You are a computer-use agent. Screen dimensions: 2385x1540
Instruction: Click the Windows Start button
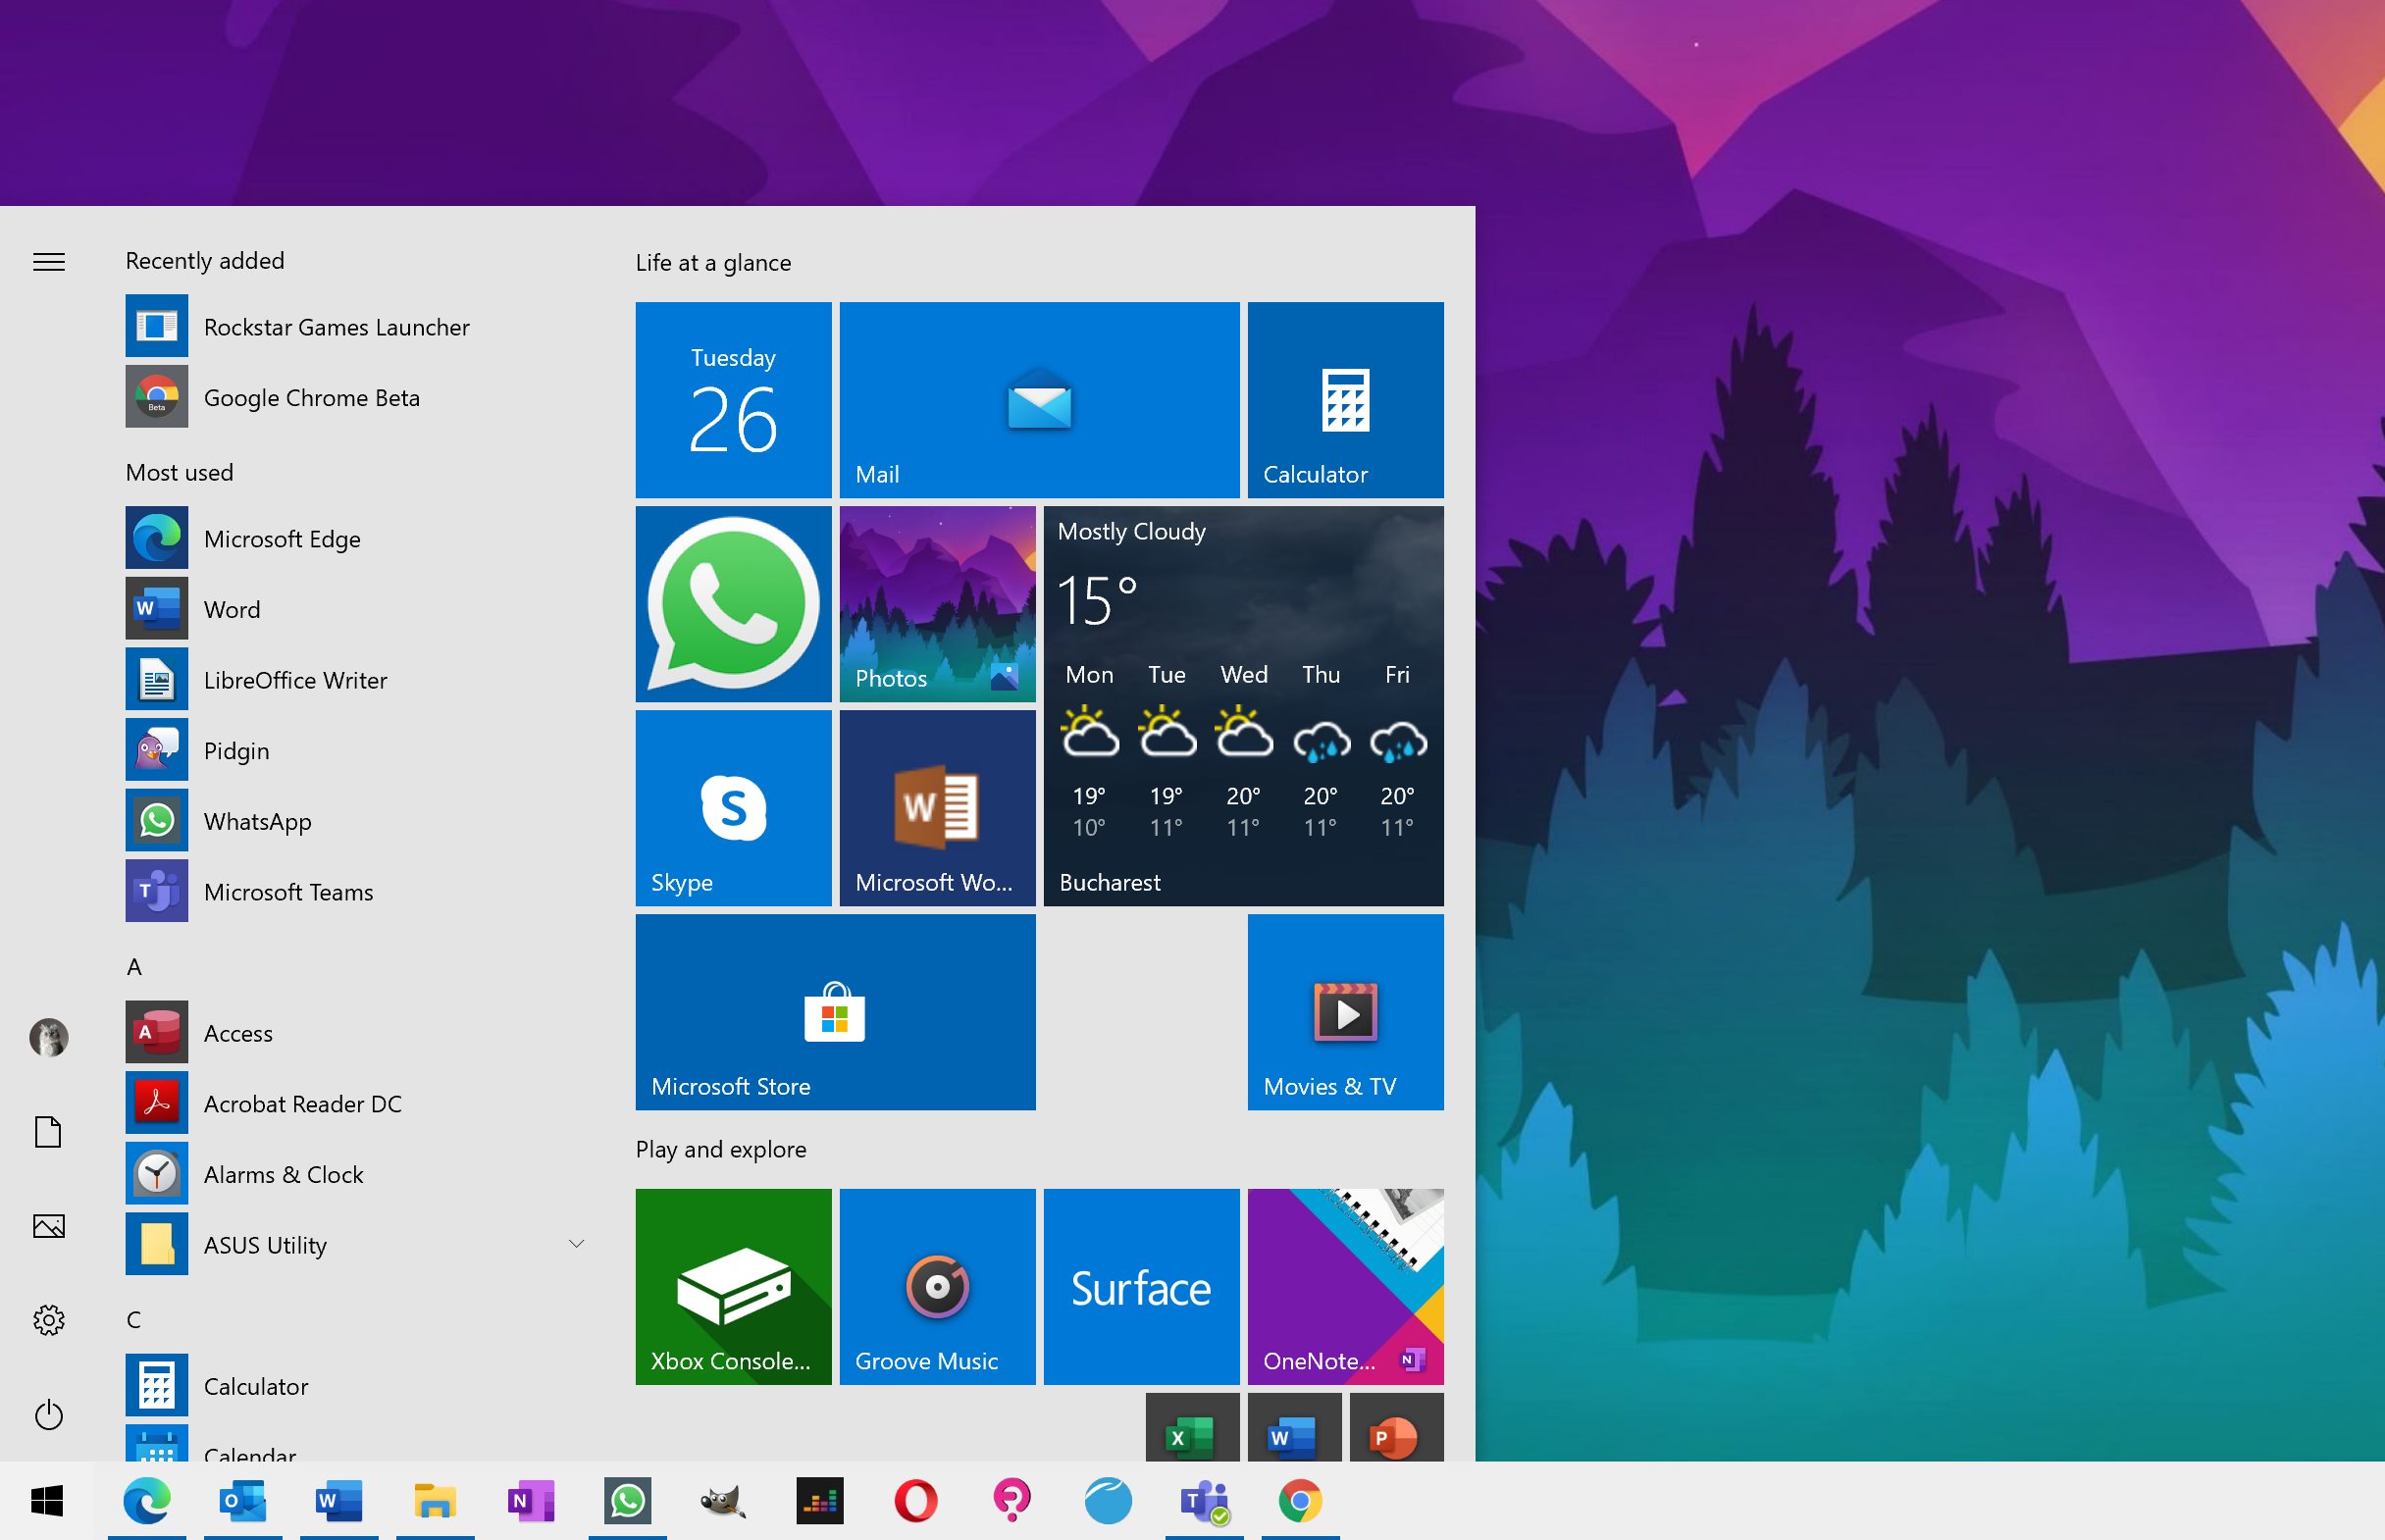point(47,1501)
